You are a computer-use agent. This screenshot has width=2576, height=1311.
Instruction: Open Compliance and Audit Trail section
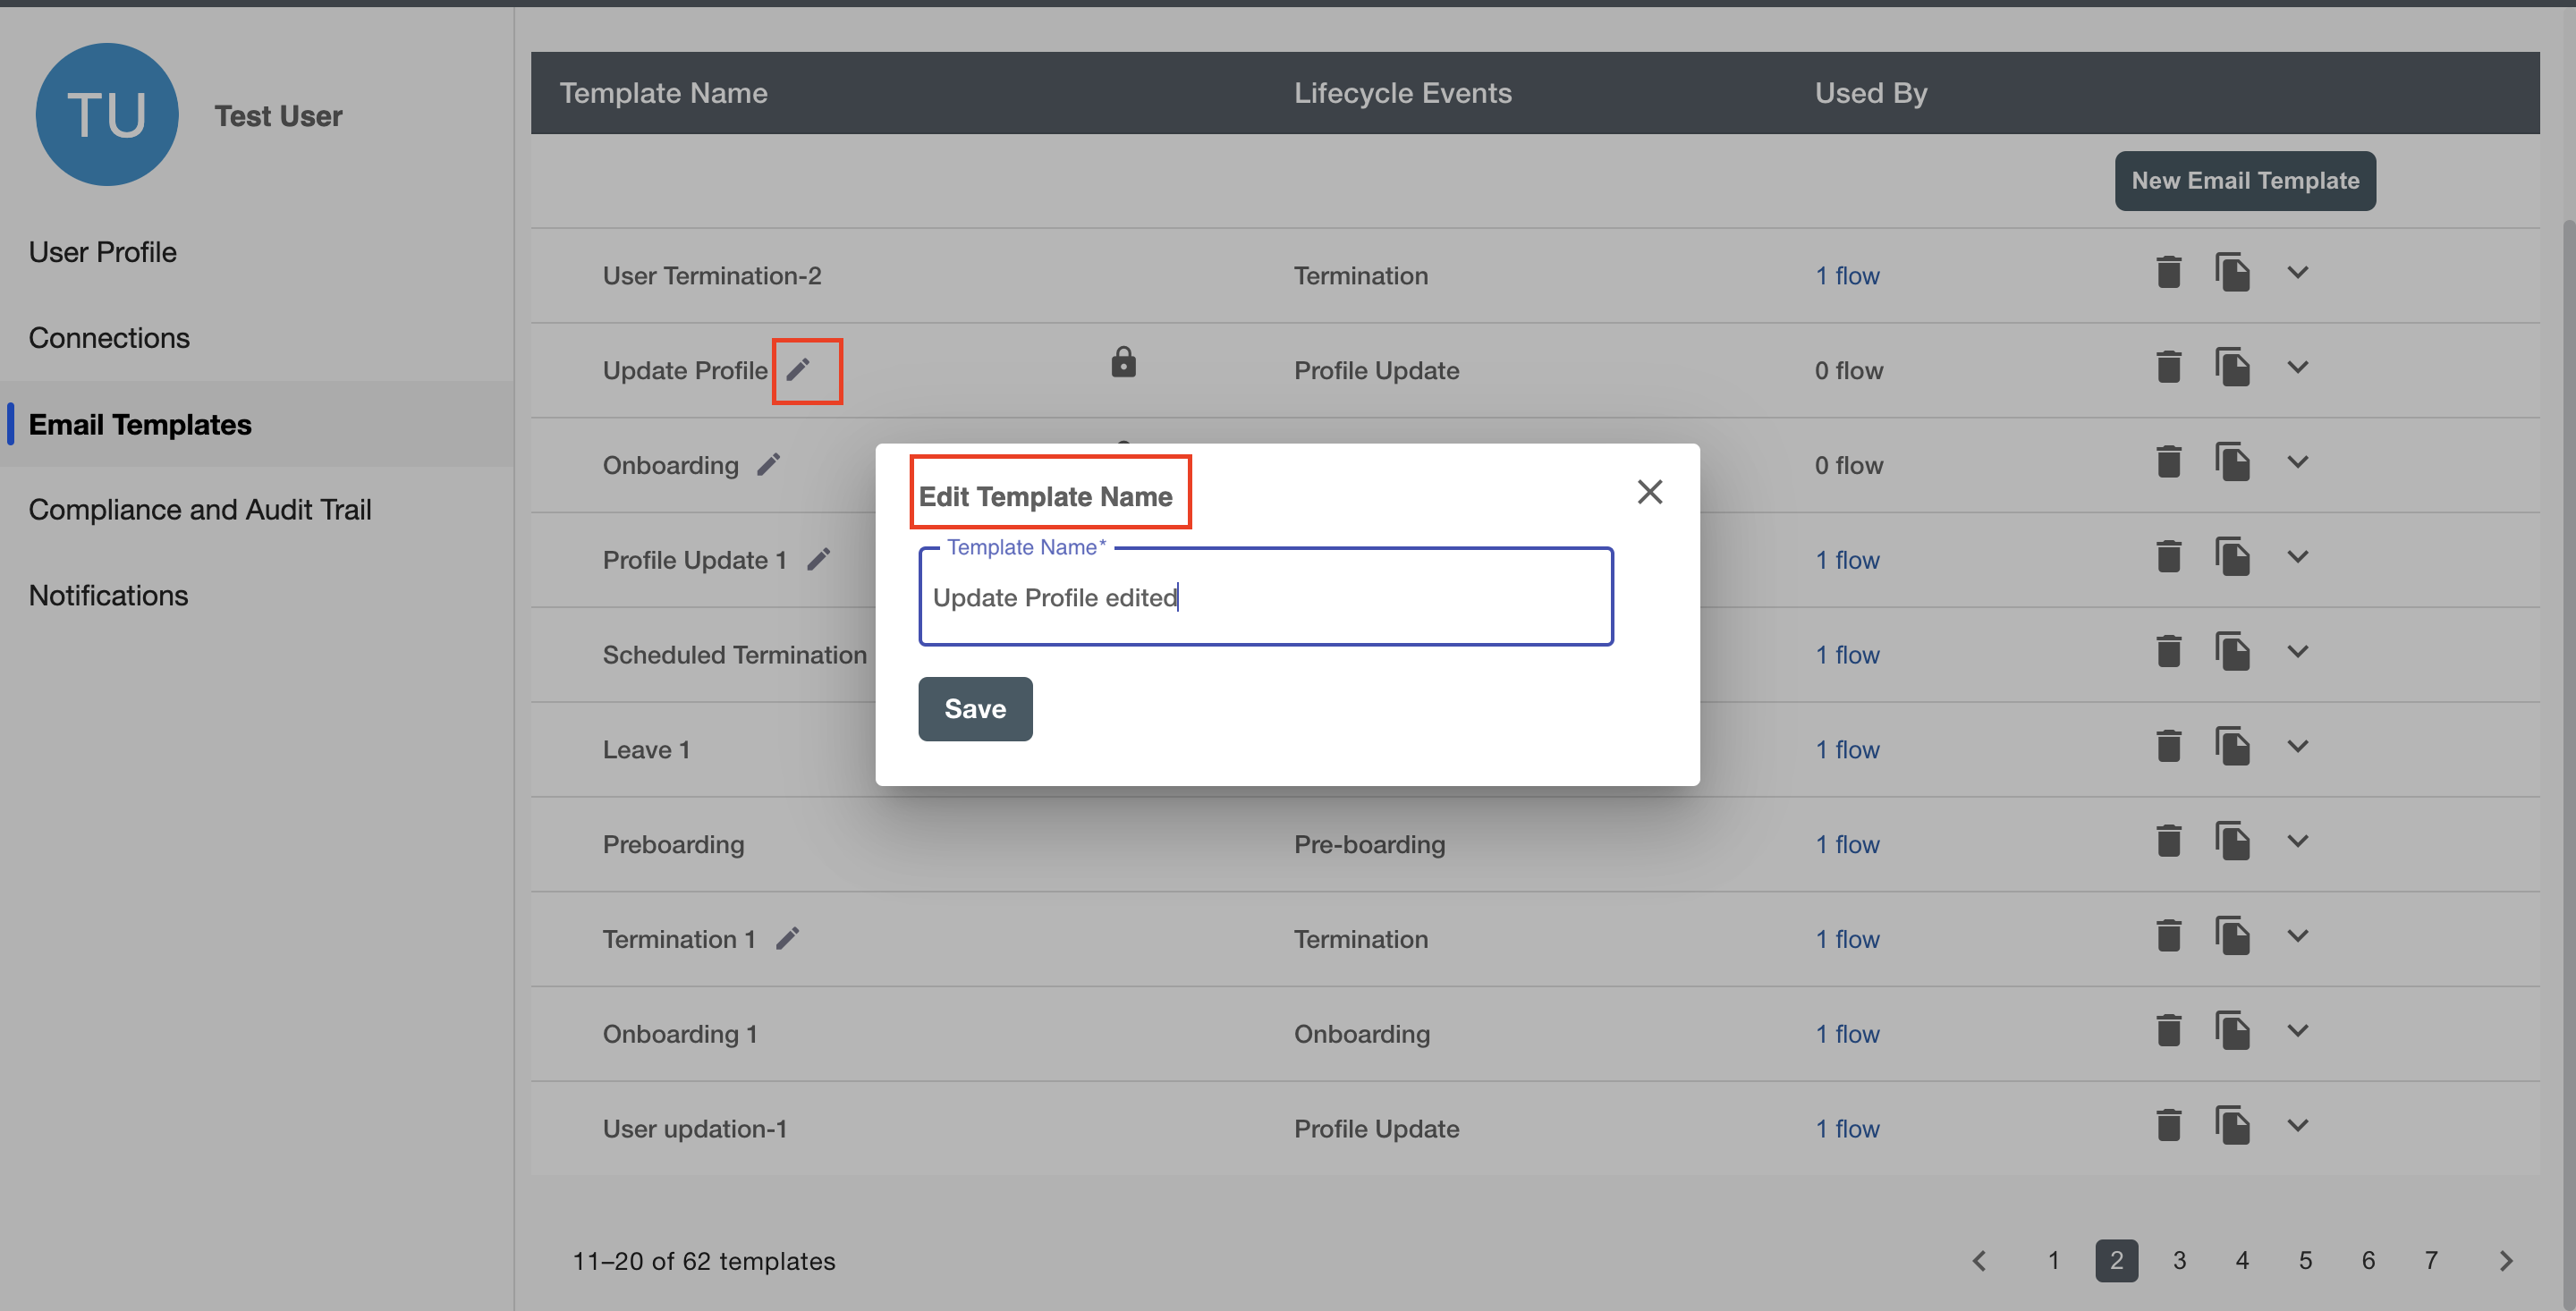(200, 510)
